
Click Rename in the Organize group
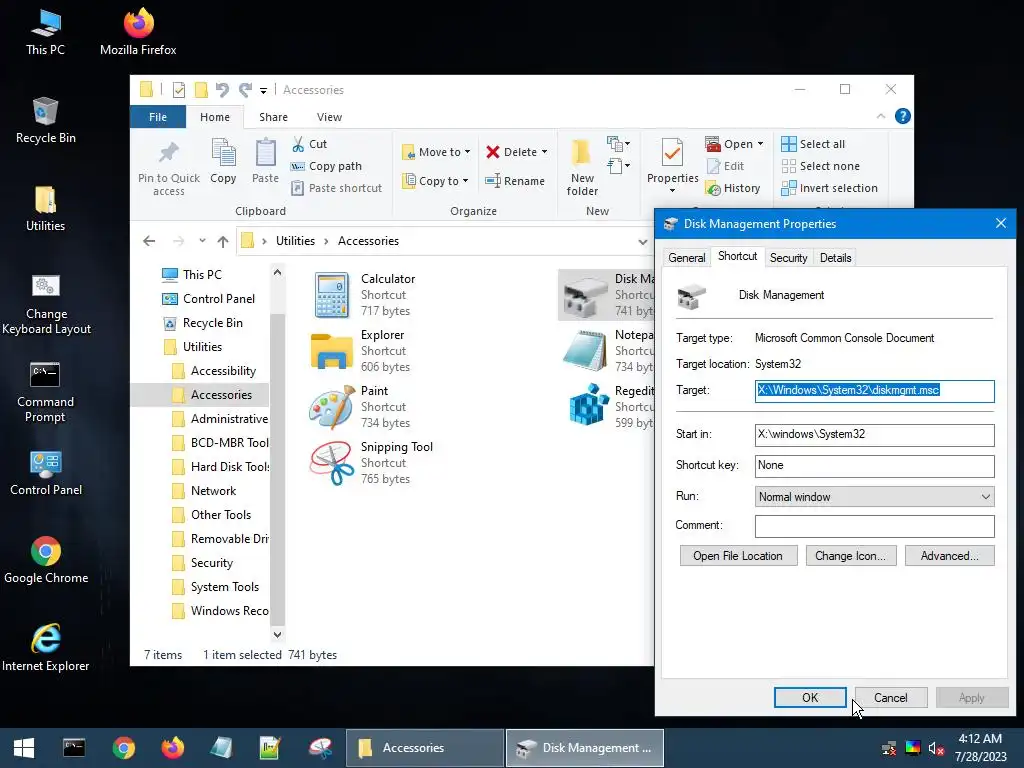(x=515, y=181)
